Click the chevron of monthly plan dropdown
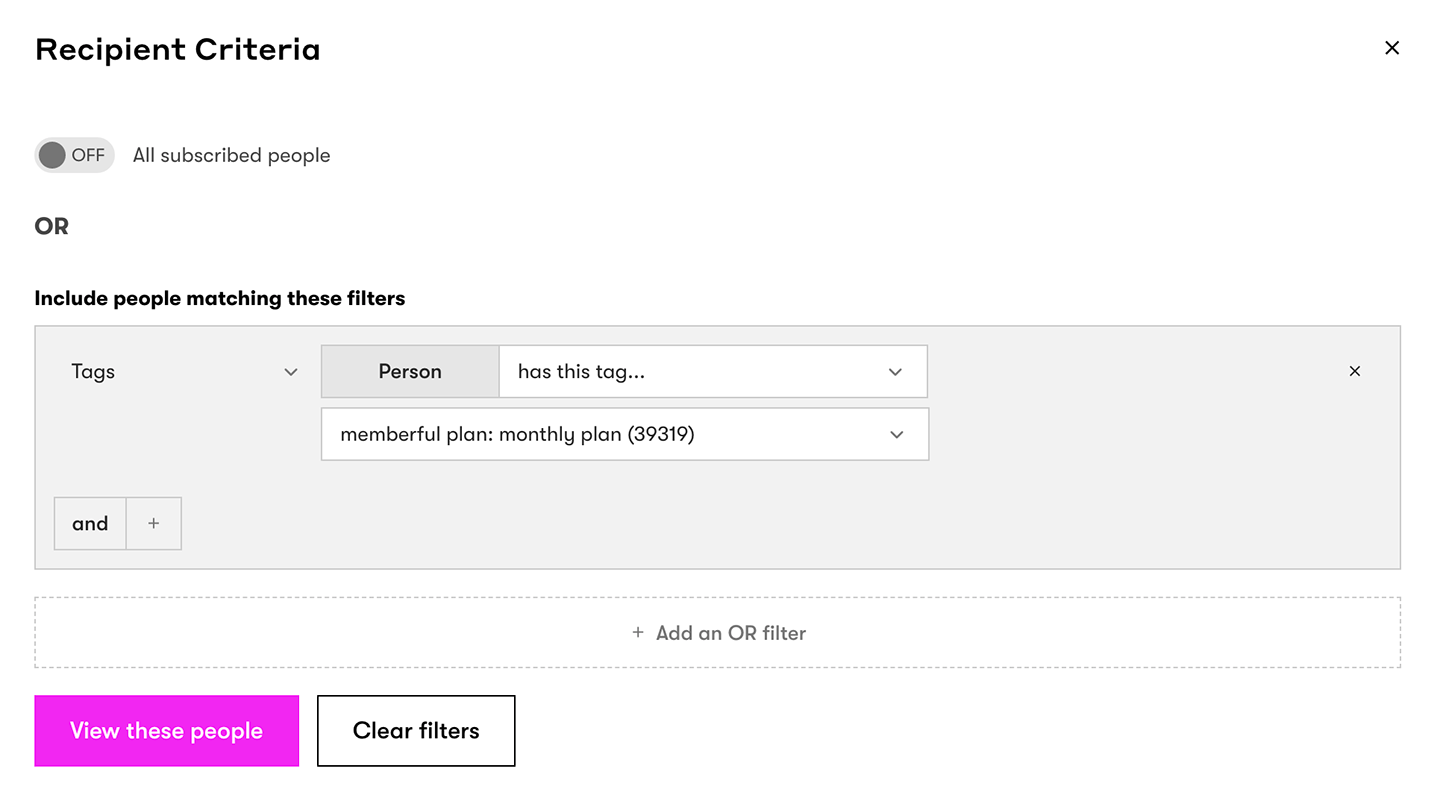The width and height of the screenshot is (1440, 798). tap(897, 435)
